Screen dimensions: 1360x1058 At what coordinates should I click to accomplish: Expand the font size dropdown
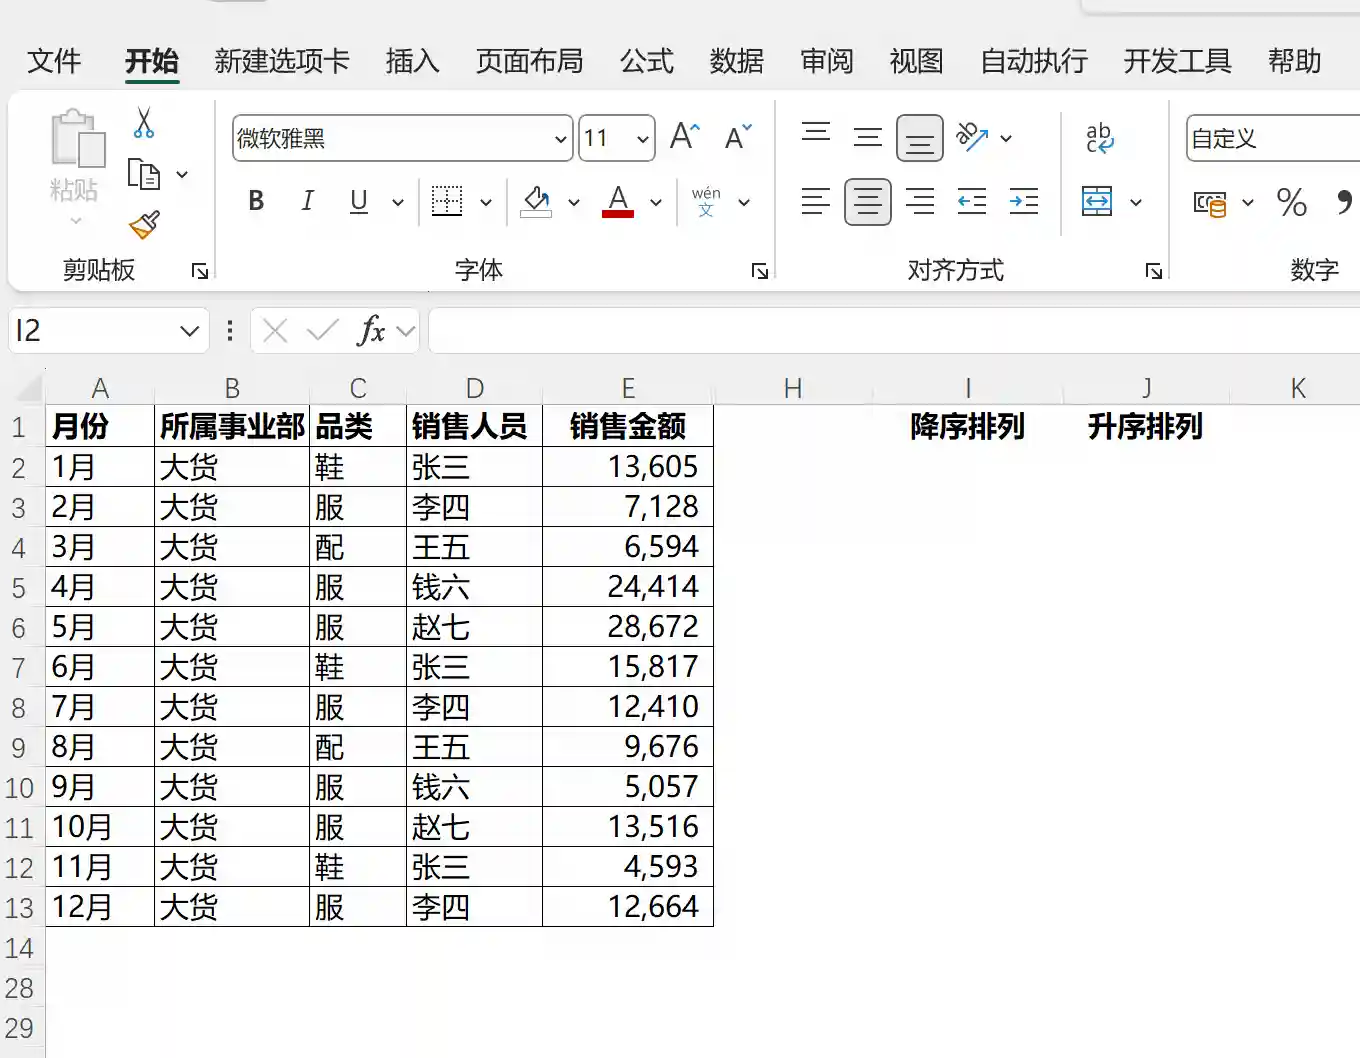[643, 139]
